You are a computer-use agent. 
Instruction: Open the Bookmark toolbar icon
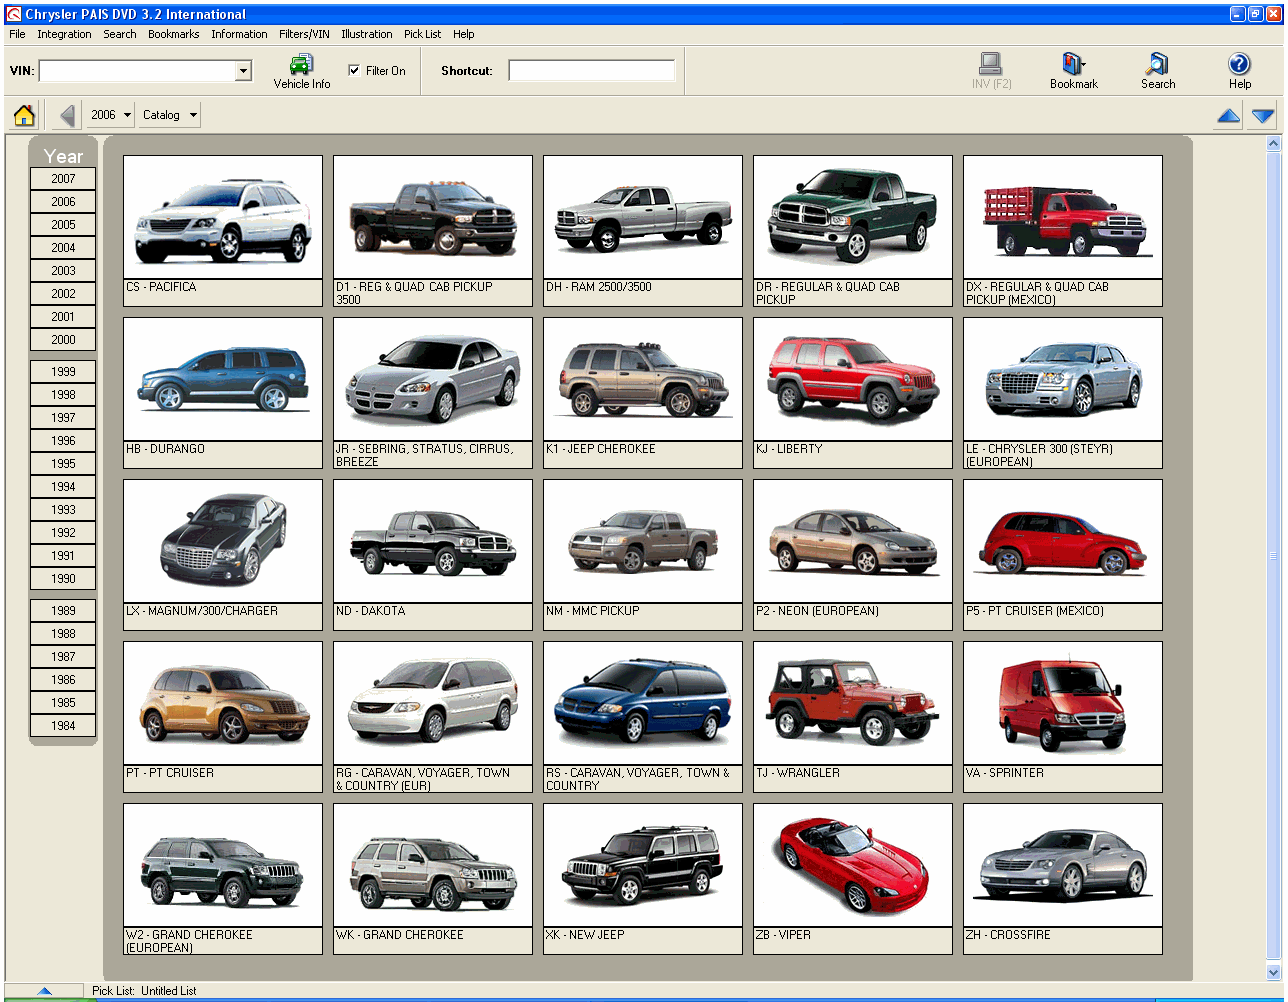point(1074,64)
